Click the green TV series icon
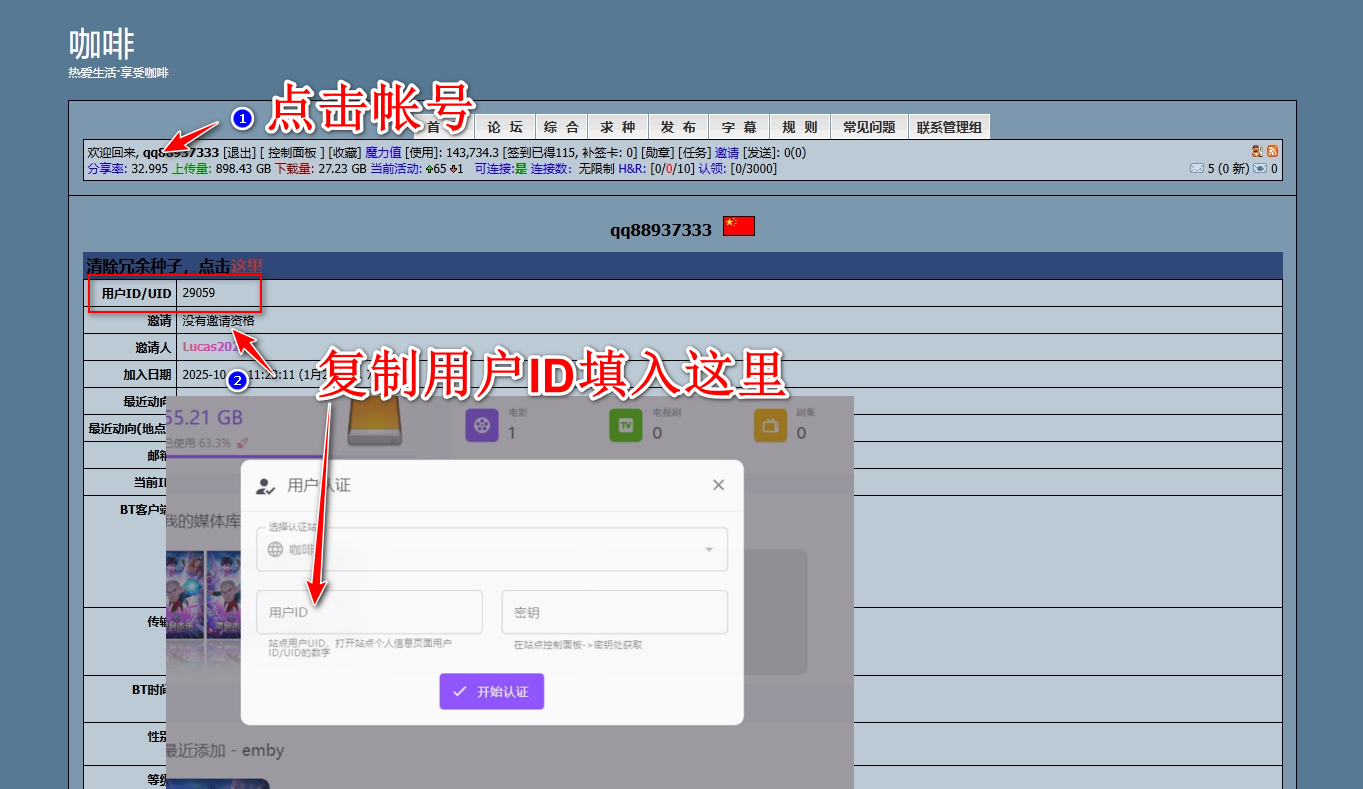1363x789 pixels. tap(627, 425)
